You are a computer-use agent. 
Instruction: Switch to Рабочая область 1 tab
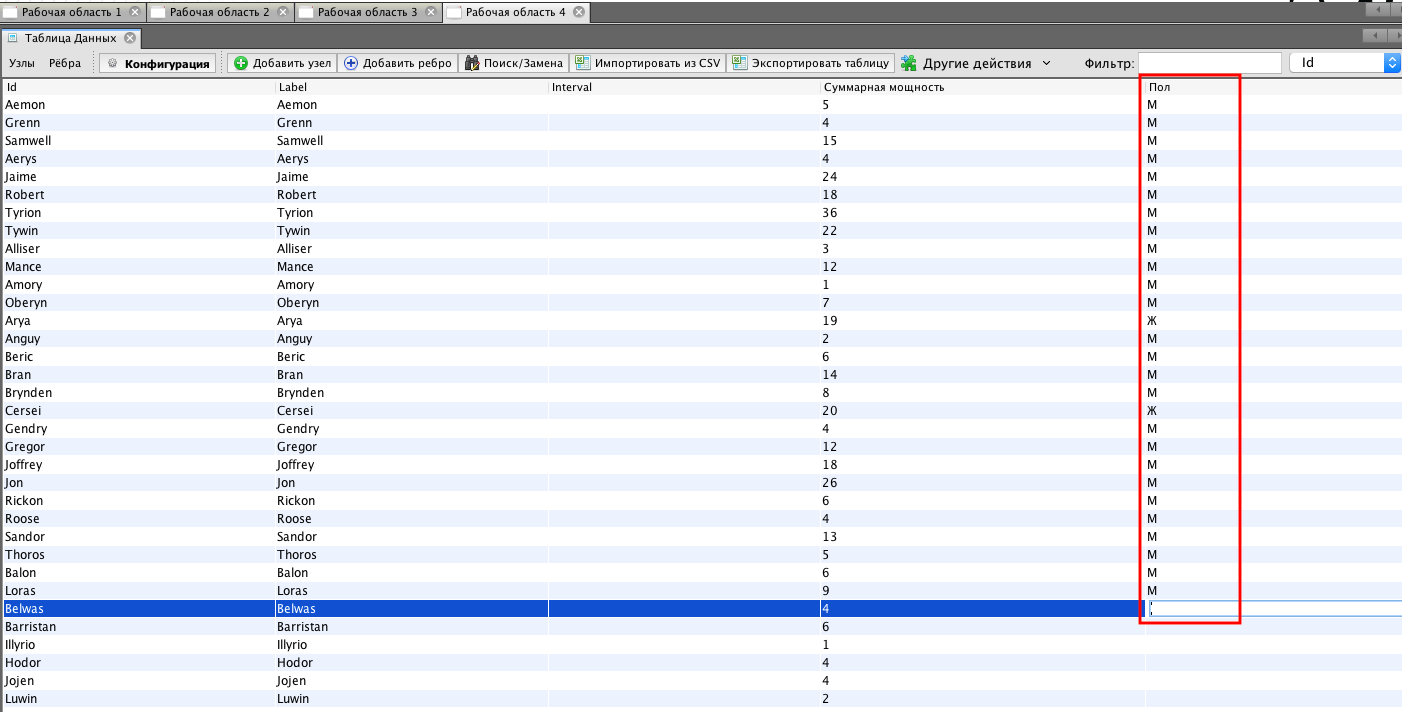[70, 12]
